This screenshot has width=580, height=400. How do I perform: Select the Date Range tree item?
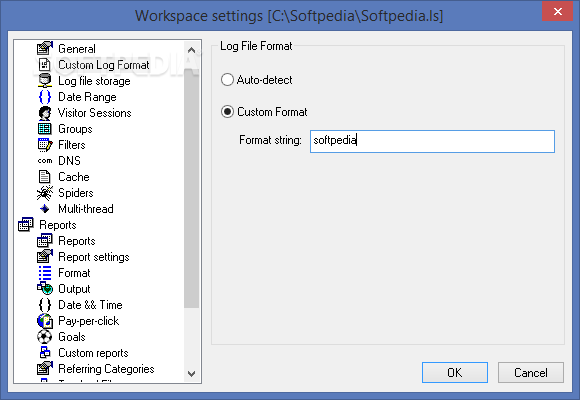(x=87, y=97)
